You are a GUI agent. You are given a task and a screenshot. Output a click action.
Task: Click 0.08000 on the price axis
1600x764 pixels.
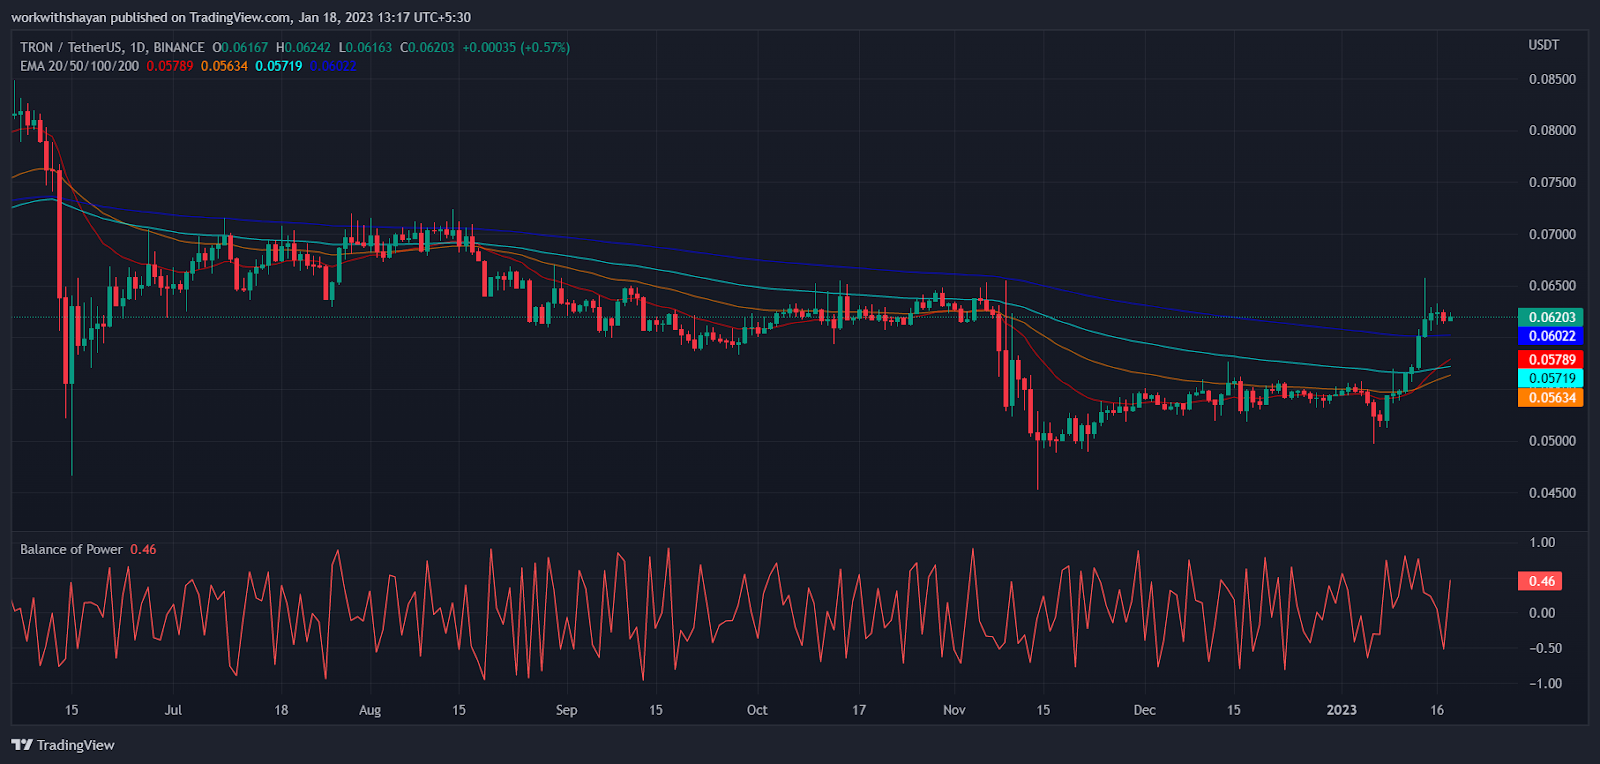1552,130
